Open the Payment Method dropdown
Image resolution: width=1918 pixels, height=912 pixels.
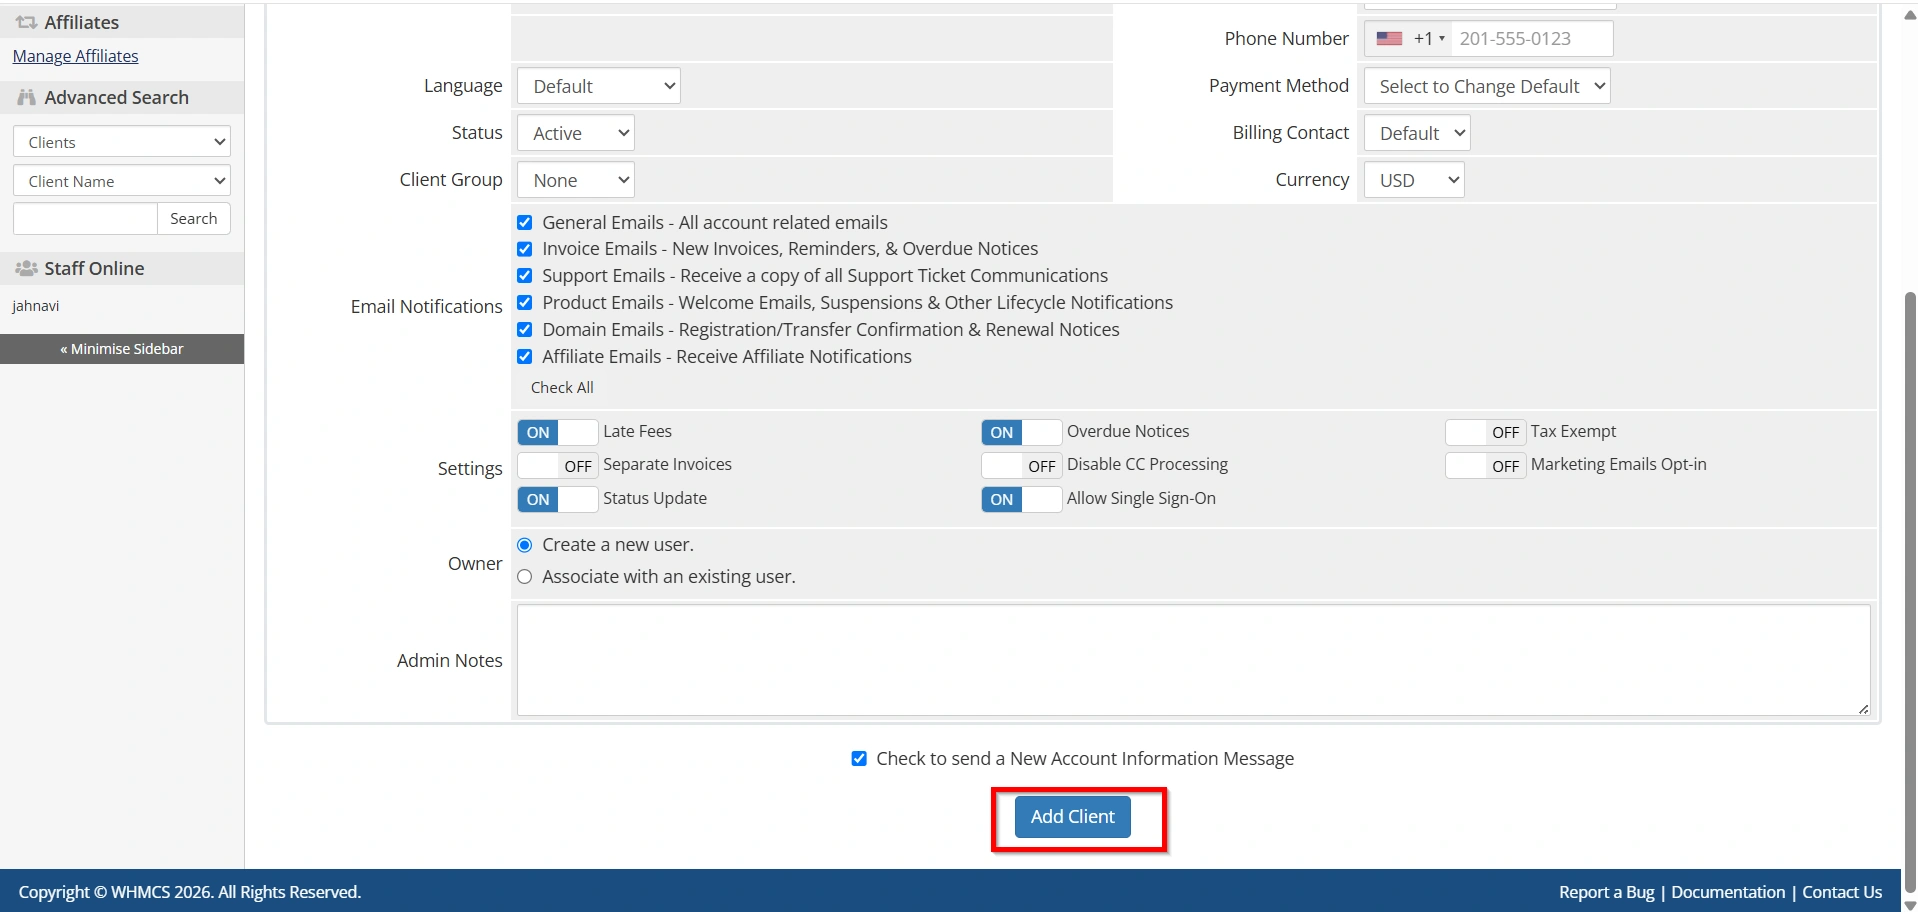(1487, 86)
